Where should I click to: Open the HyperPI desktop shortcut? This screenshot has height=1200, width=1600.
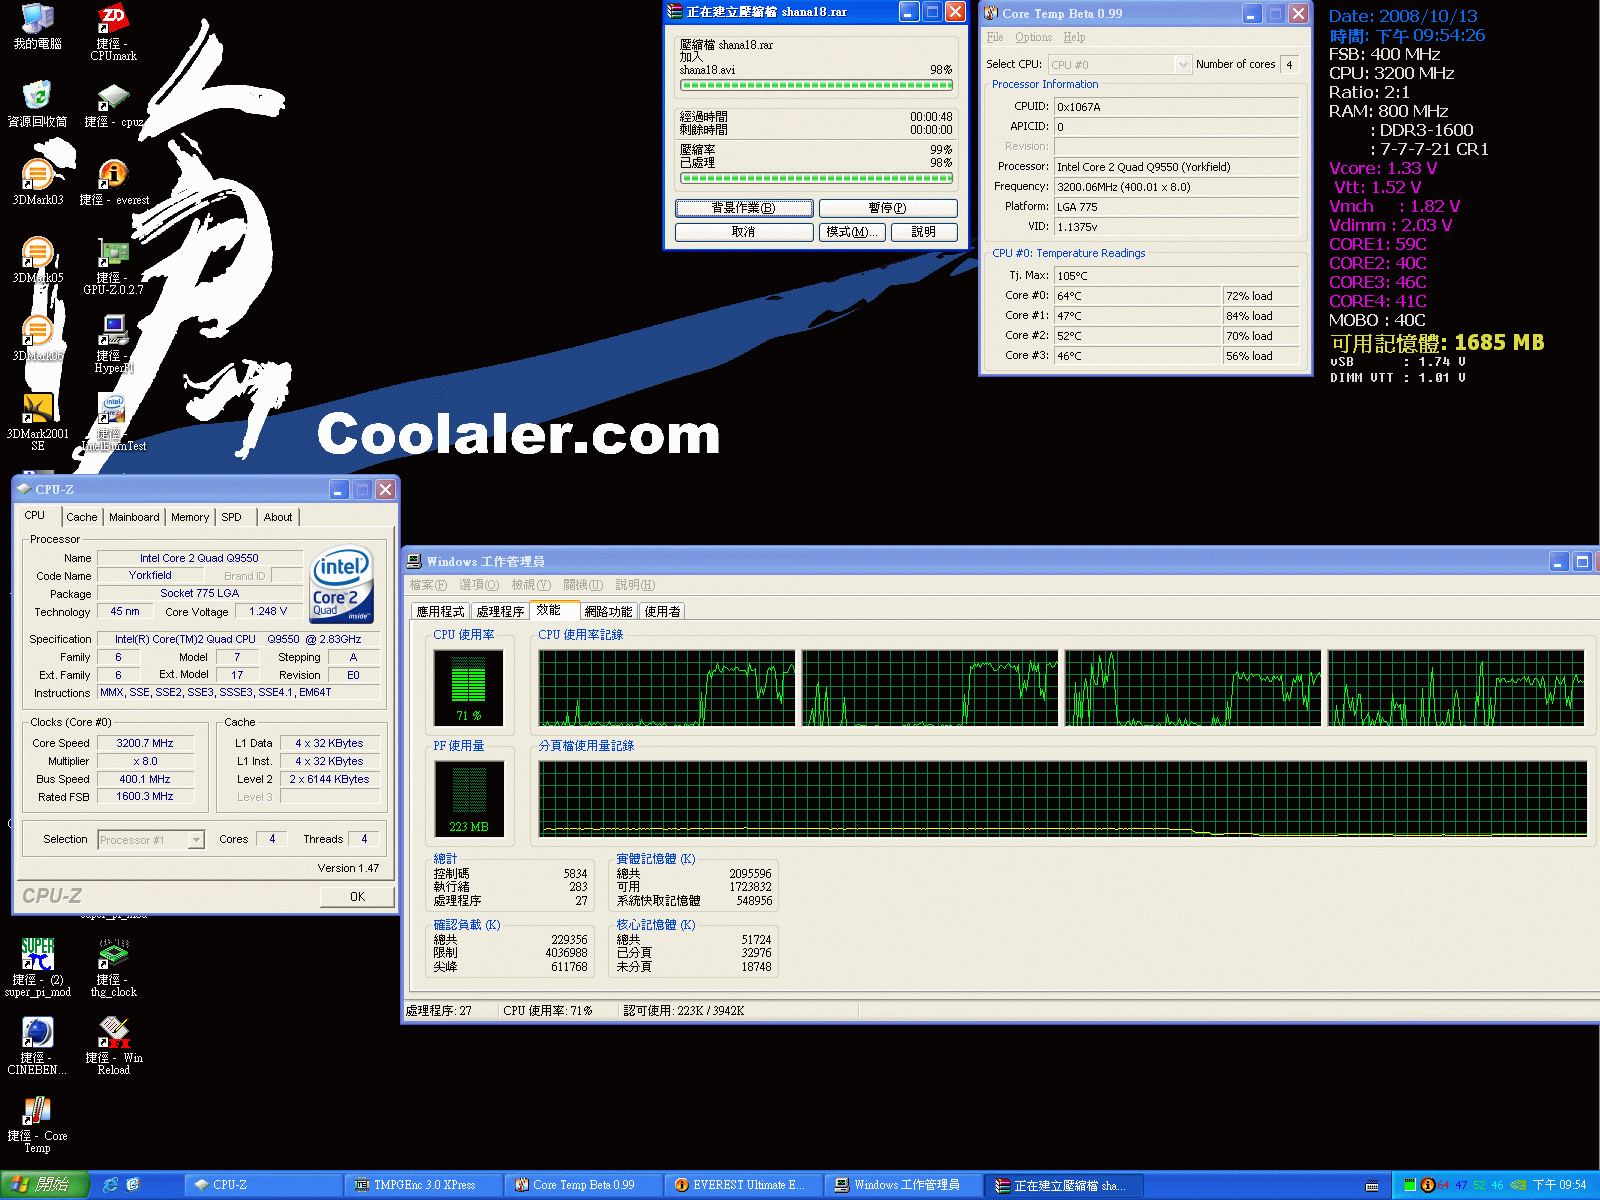click(113, 344)
